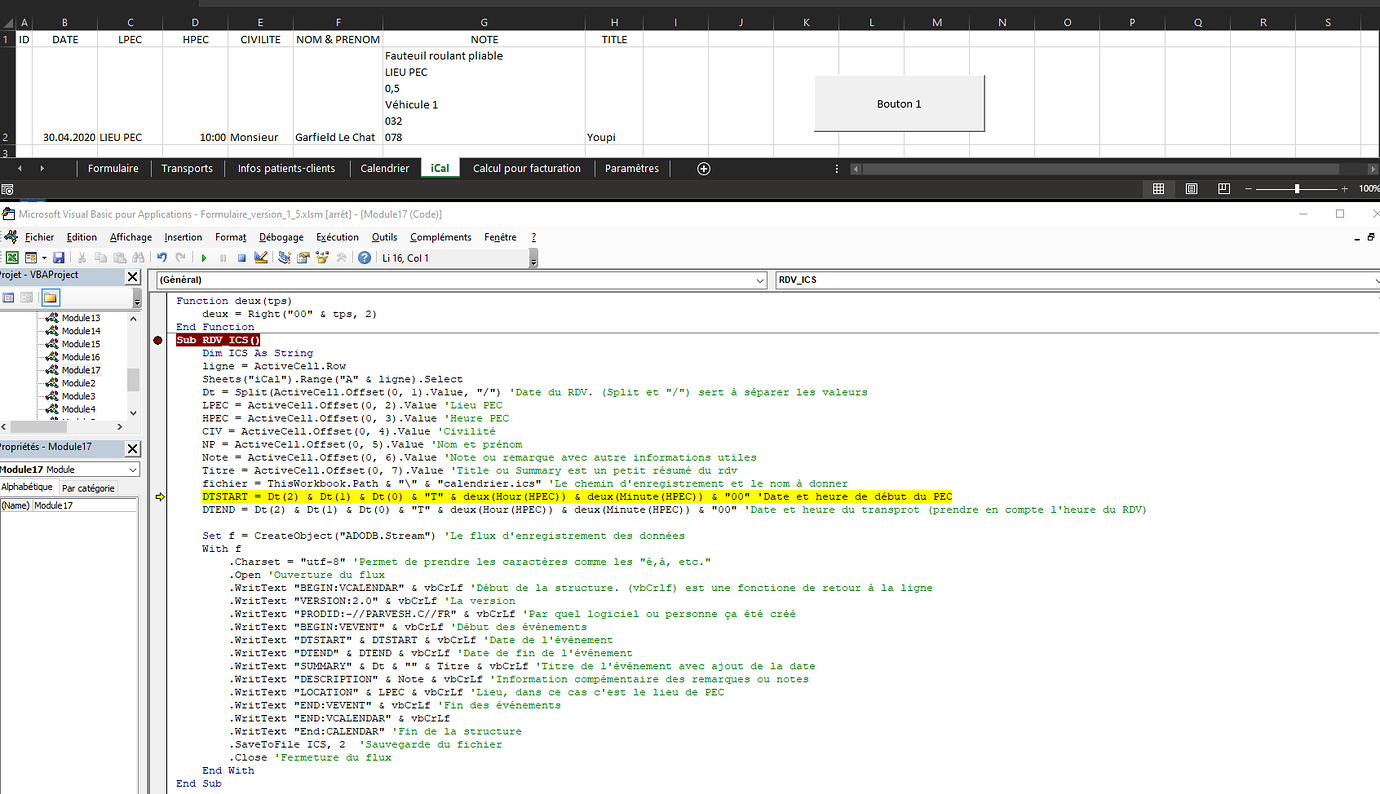Click the breakpoint dot beside Sub RDV_ICS

[158, 340]
